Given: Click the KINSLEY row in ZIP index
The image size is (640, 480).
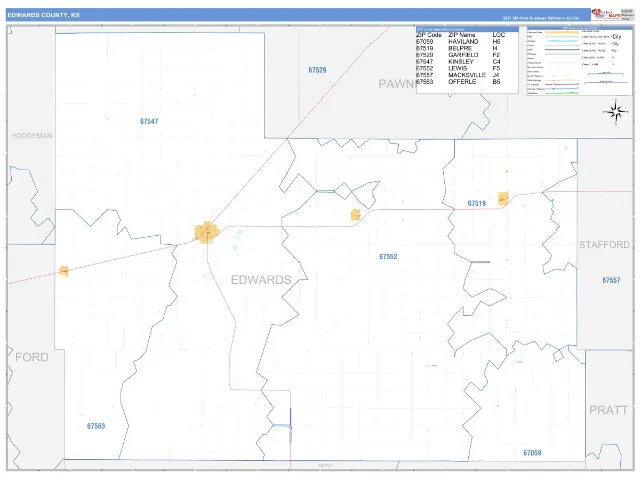Looking at the screenshot, I should [461, 62].
